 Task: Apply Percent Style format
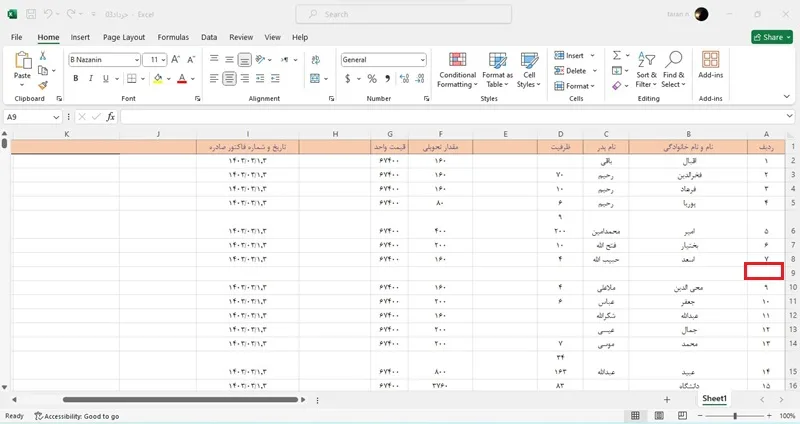click(372, 79)
